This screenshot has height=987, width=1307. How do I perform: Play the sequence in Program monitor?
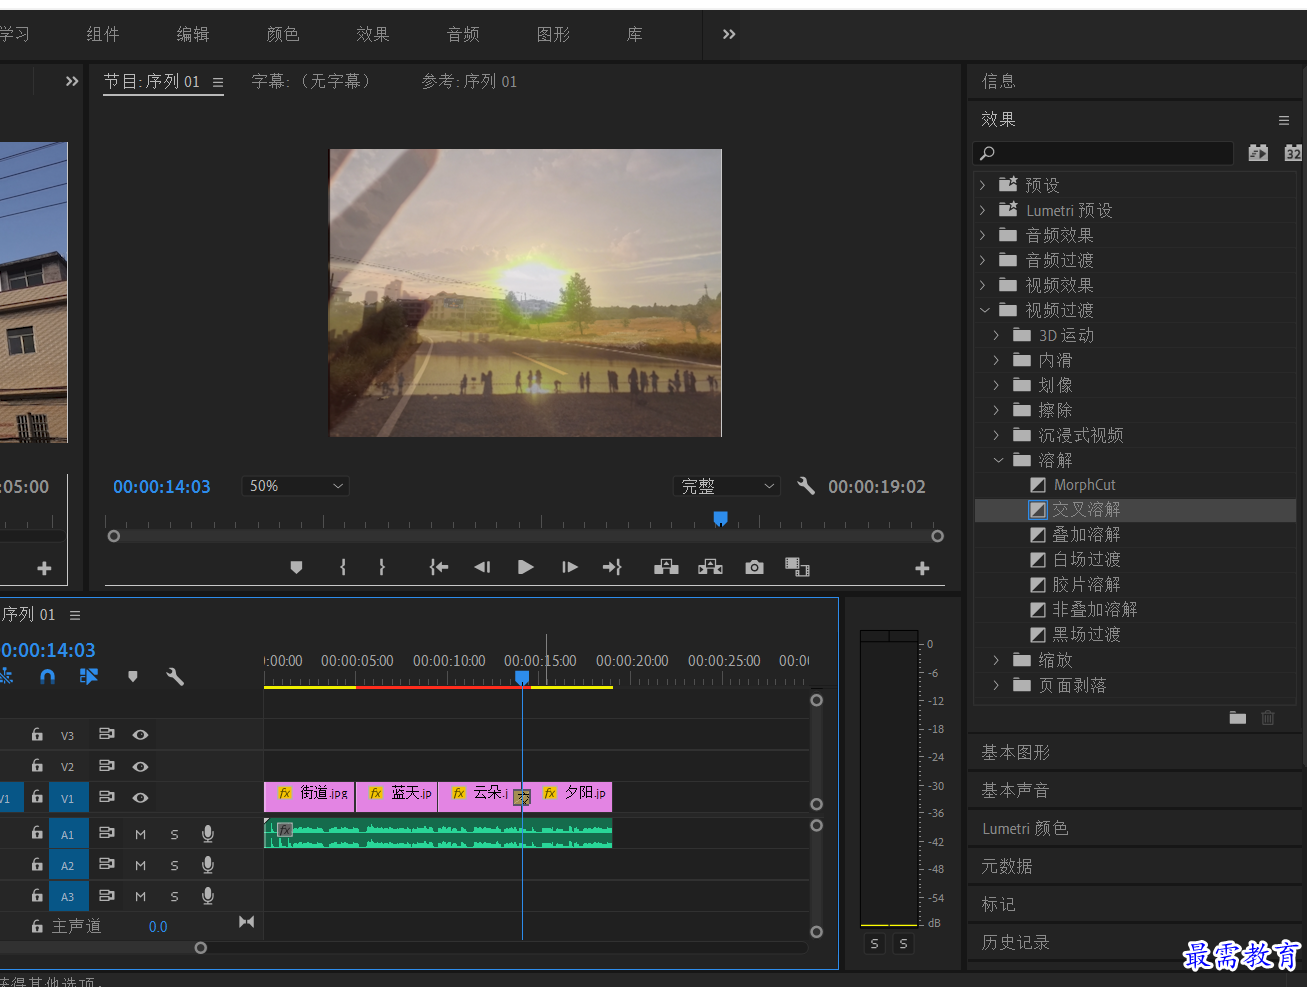526,567
